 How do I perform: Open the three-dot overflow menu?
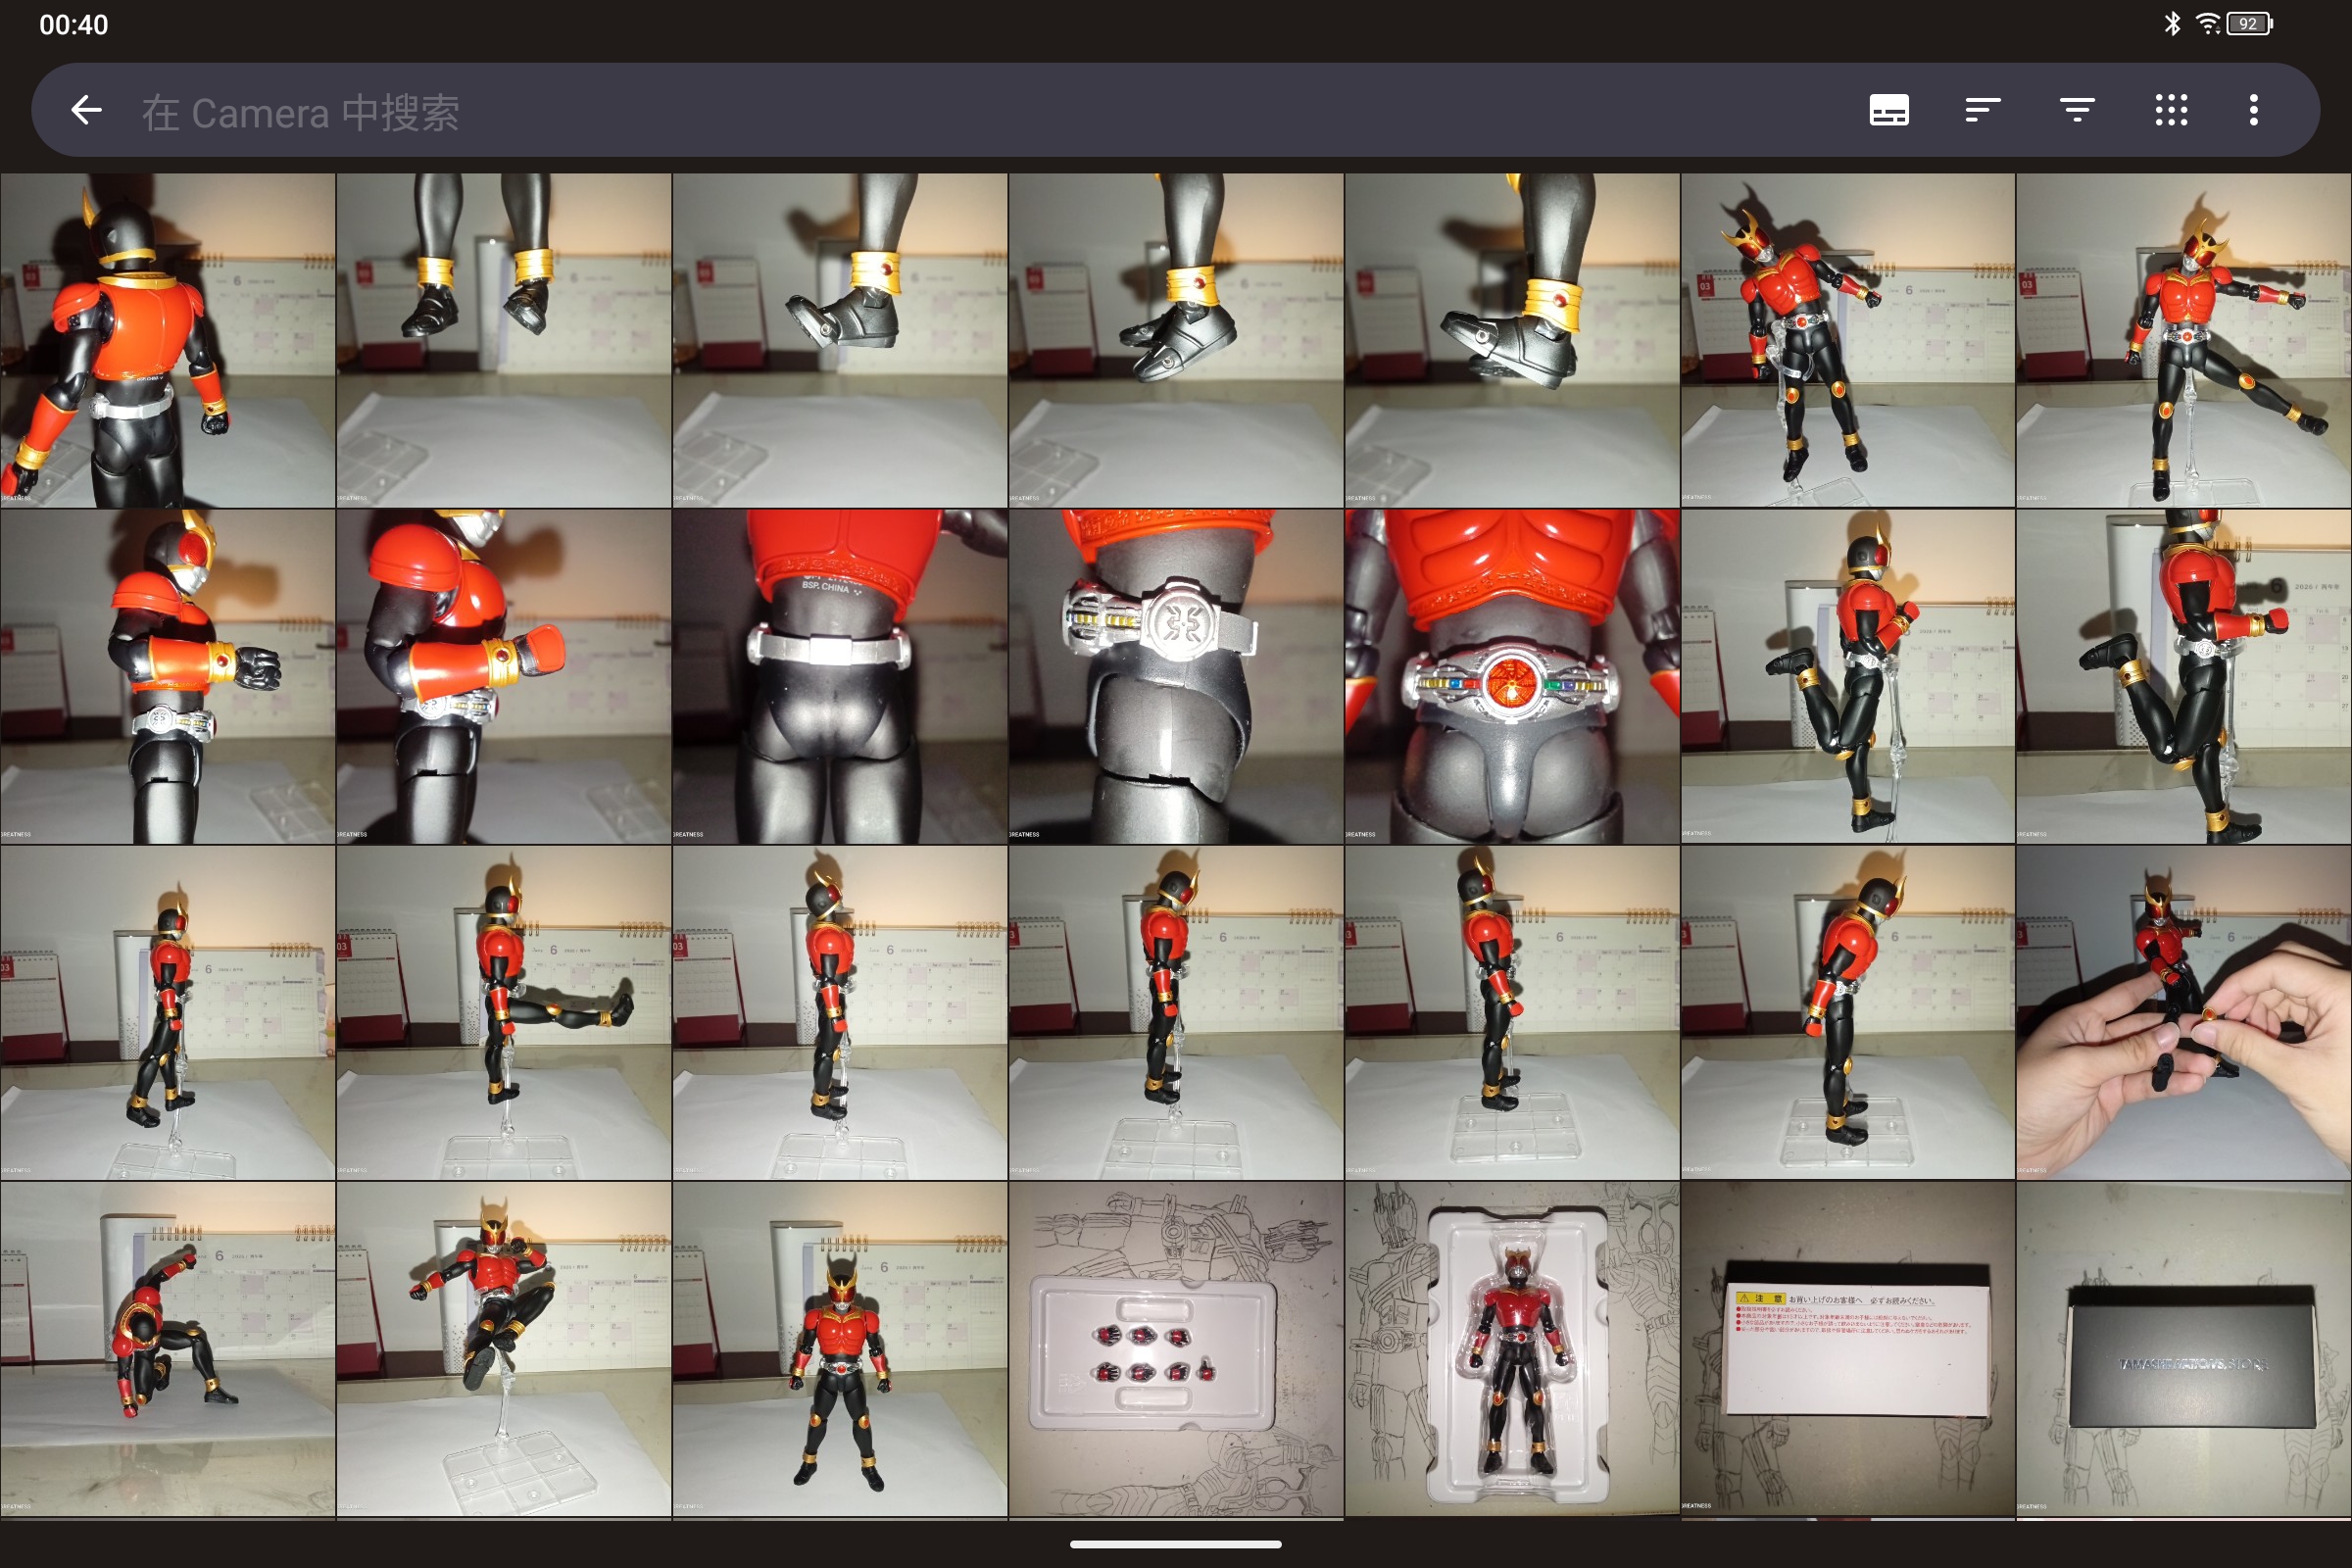point(2254,110)
